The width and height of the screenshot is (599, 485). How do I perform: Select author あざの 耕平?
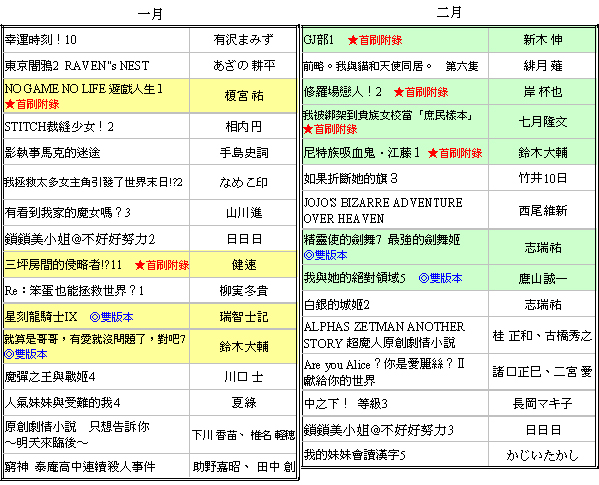click(244, 66)
